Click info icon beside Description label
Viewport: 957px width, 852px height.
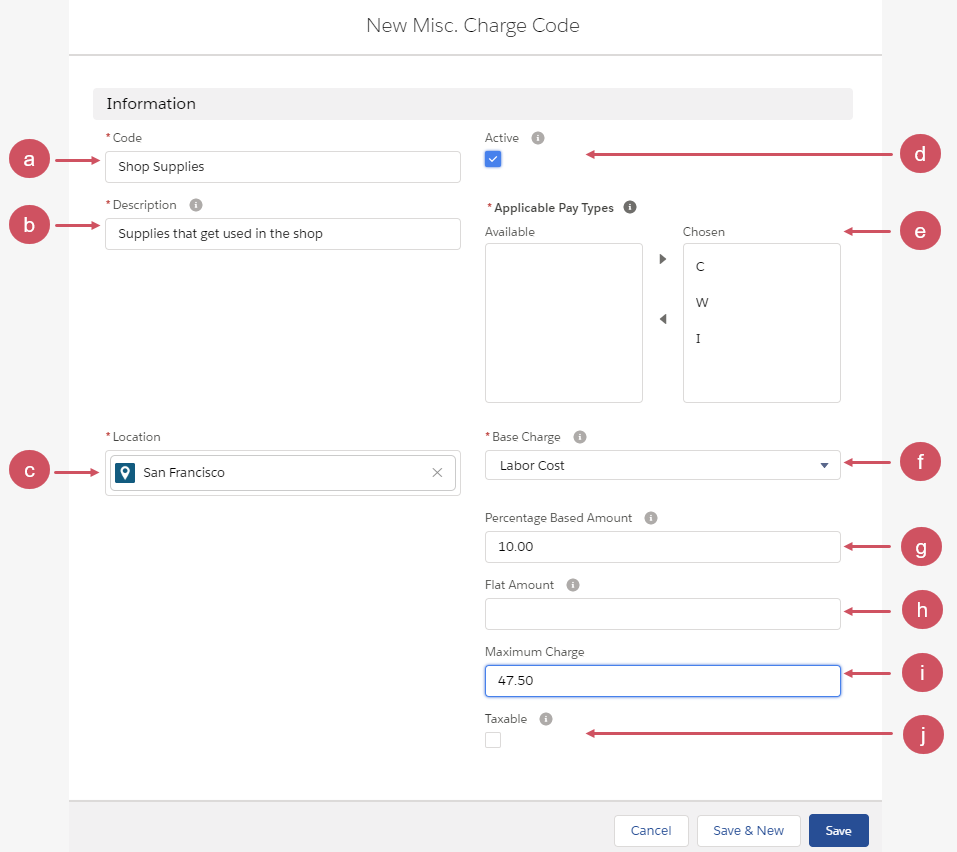pos(196,205)
